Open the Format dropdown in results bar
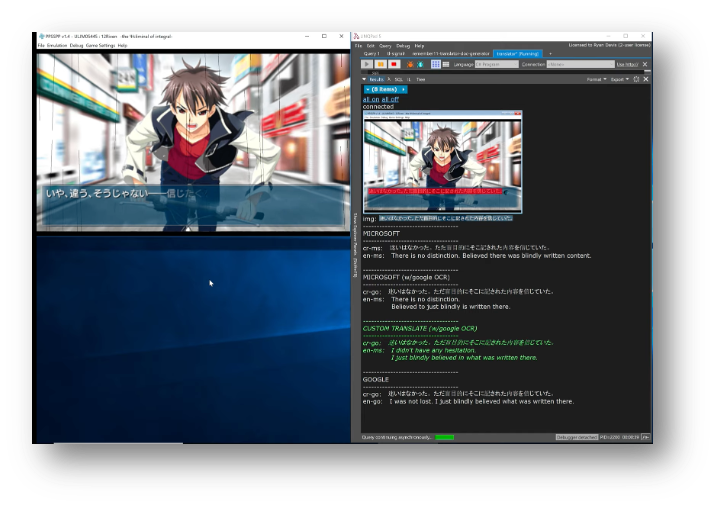This screenshot has width=716, height=506. click(596, 79)
